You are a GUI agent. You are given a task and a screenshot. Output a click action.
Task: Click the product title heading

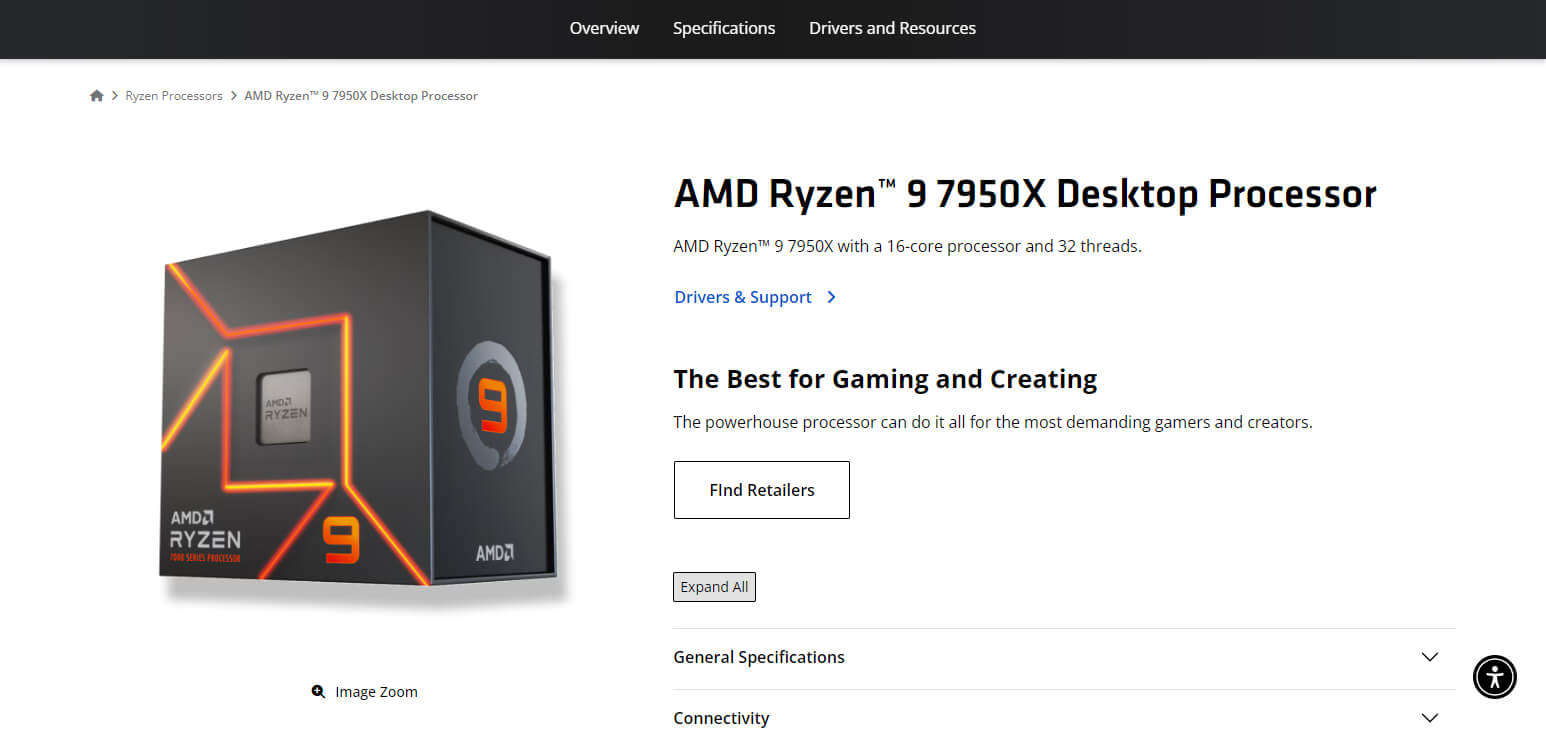click(x=1025, y=194)
